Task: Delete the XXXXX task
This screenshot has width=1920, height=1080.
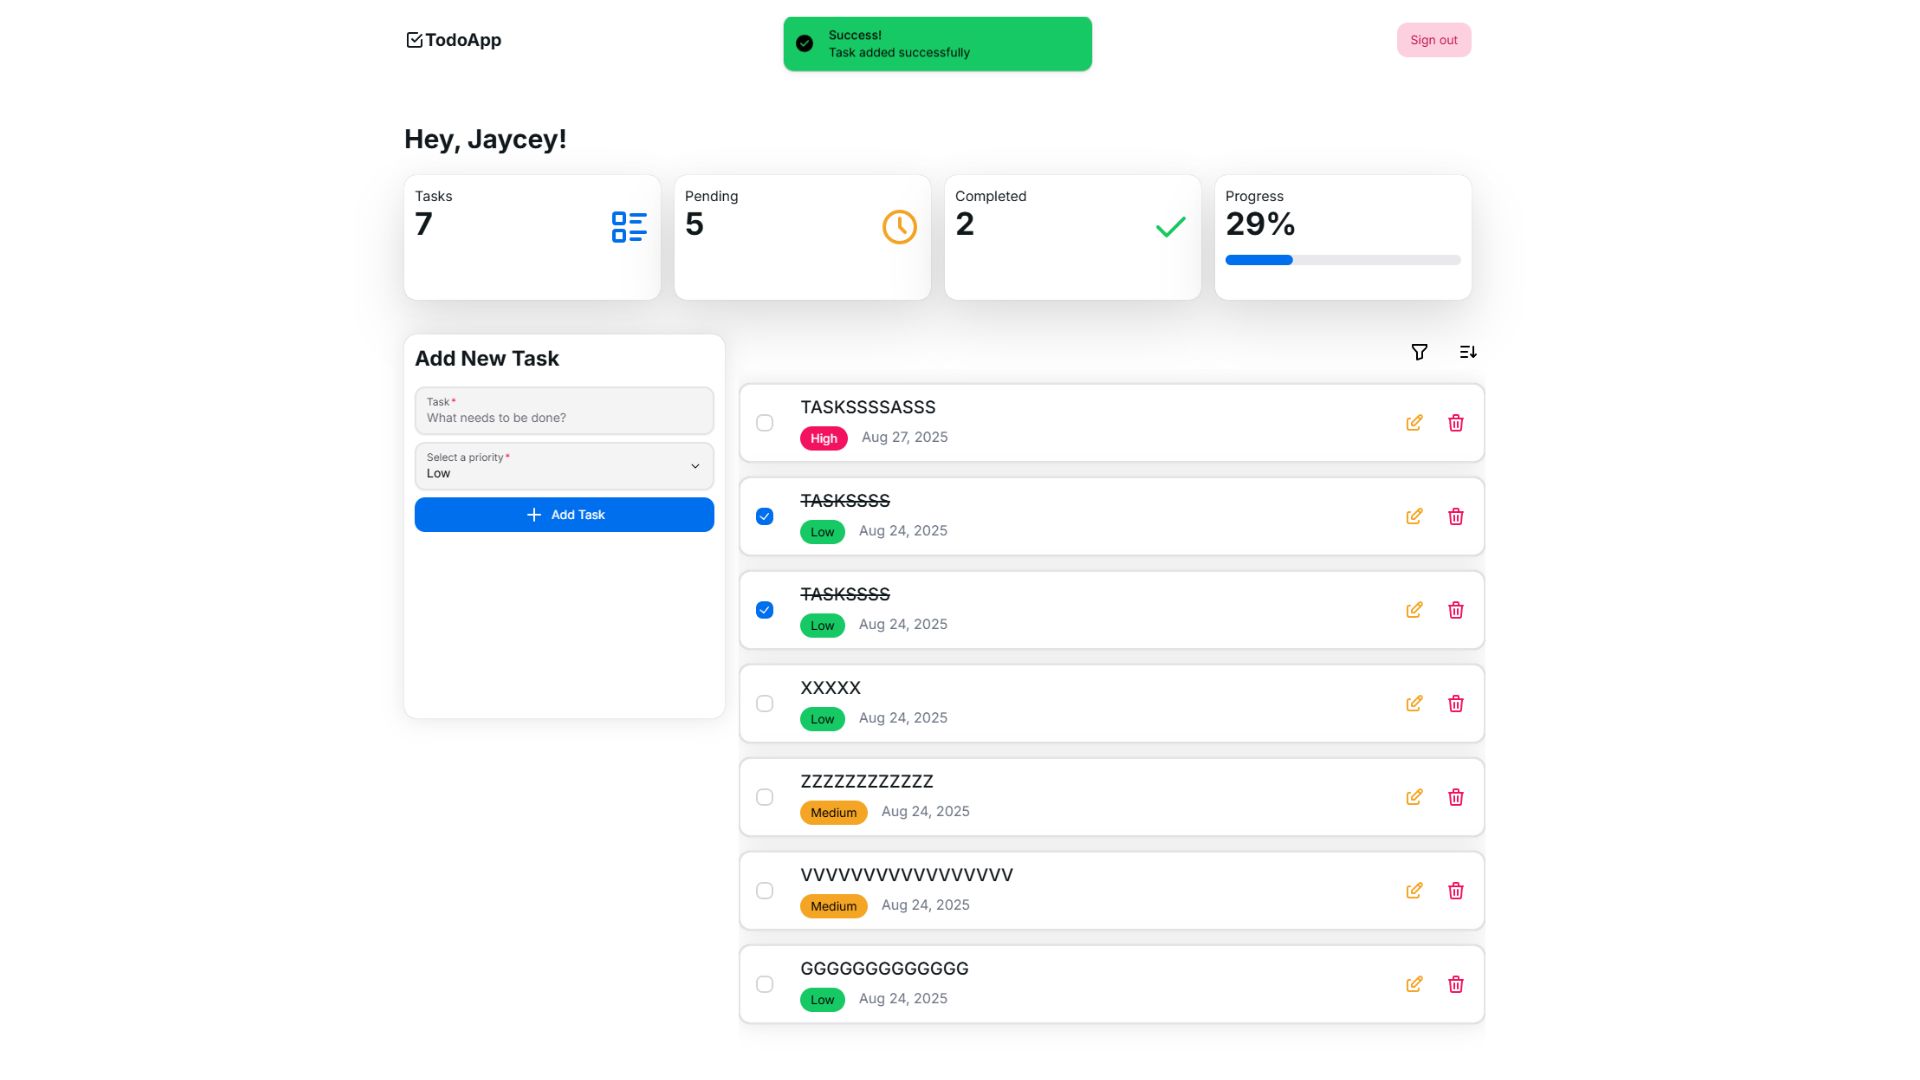Action: (1456, 704)
